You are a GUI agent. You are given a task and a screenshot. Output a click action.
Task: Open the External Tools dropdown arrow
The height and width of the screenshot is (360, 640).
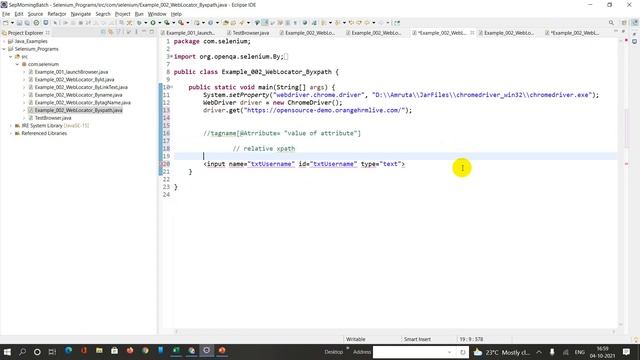(x=188, y=23)
